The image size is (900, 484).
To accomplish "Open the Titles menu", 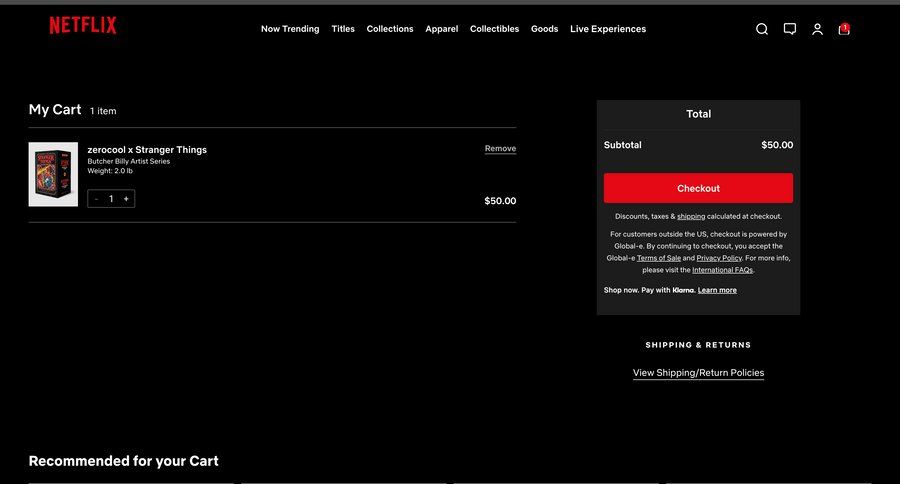I will tap(343, 29).
